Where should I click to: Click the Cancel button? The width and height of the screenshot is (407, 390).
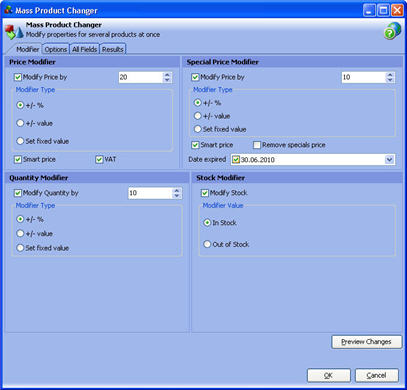(x=376, y=375)
